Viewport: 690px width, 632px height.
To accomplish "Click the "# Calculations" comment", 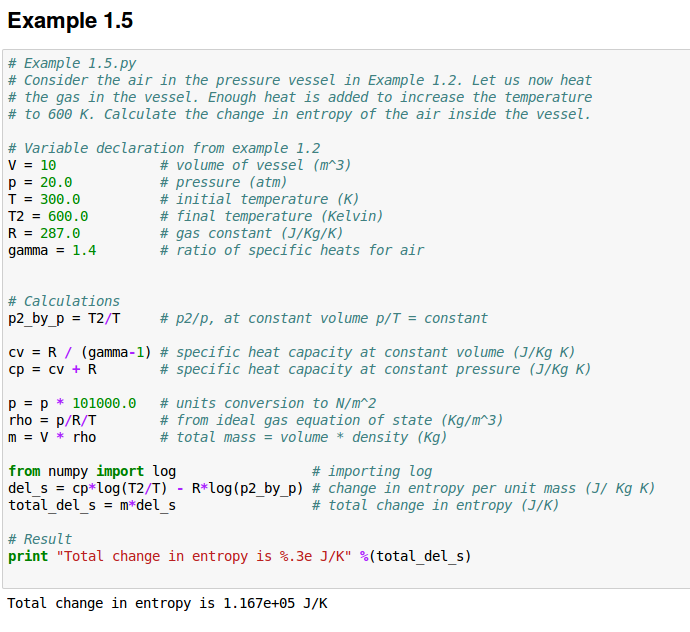I will (64, 301).
